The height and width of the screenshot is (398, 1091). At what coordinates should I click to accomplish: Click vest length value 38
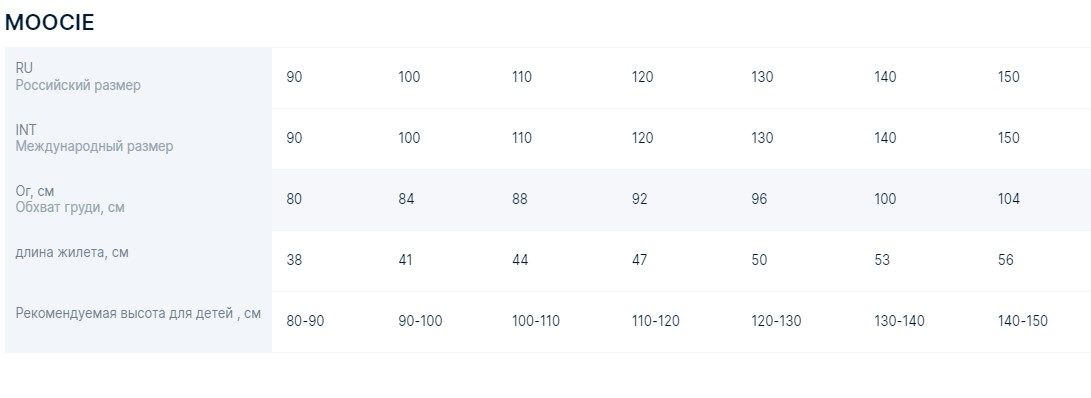[294, 260]
